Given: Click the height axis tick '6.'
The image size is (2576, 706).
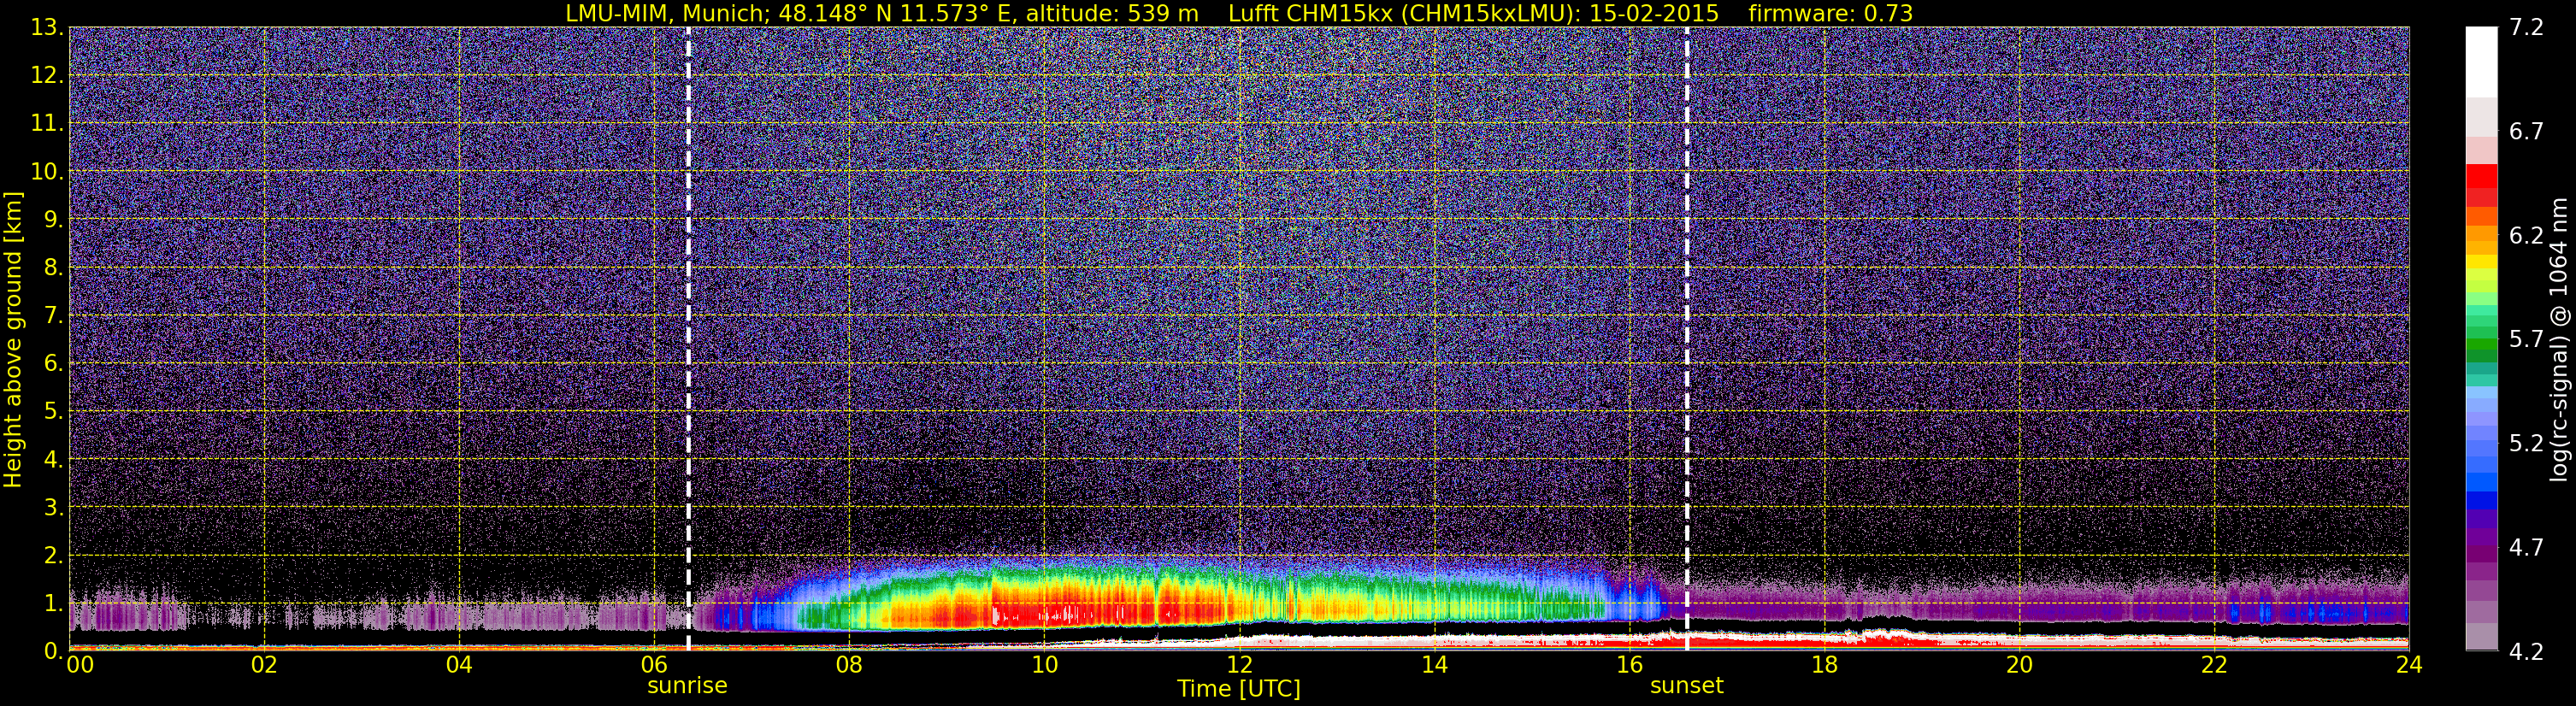Looking at the screenshot, I should coord(53,363).
